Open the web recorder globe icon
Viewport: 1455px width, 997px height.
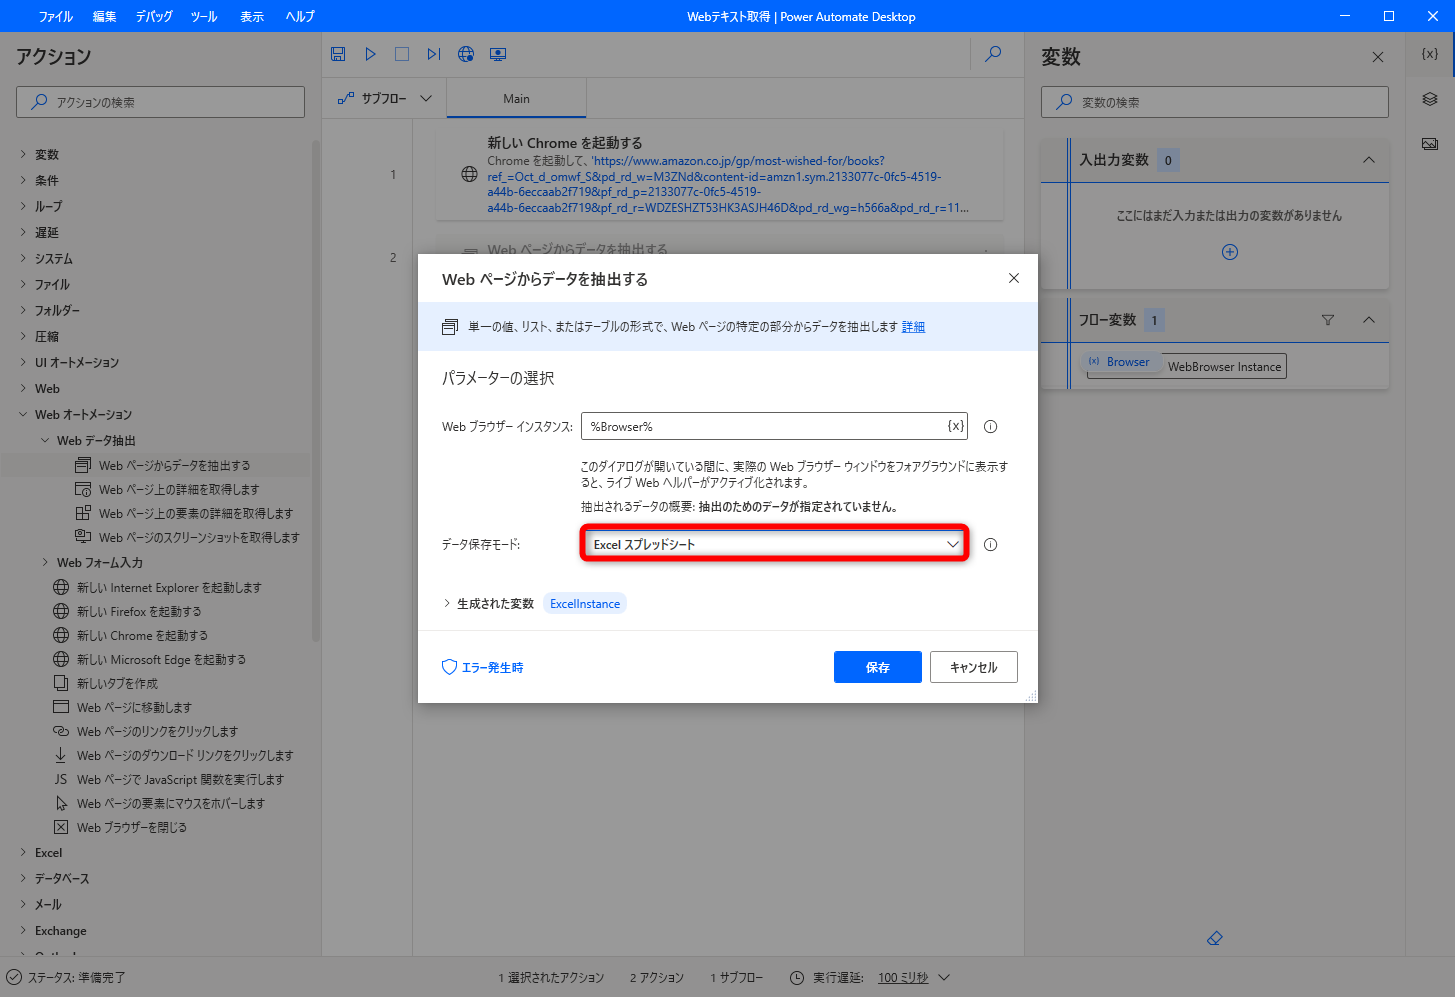click(x=465, y=54)
